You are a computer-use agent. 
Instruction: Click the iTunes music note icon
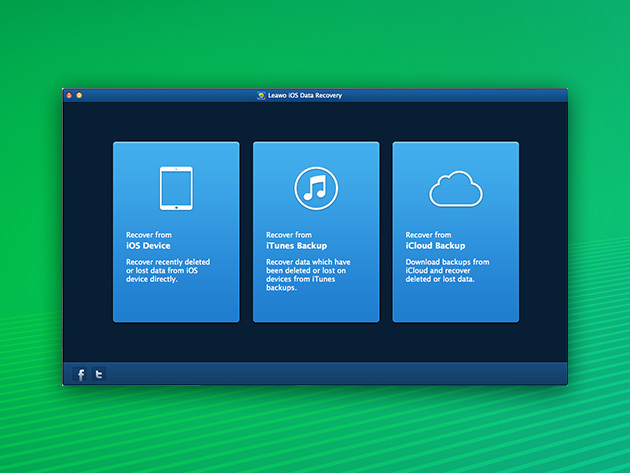tap(316, 188)
